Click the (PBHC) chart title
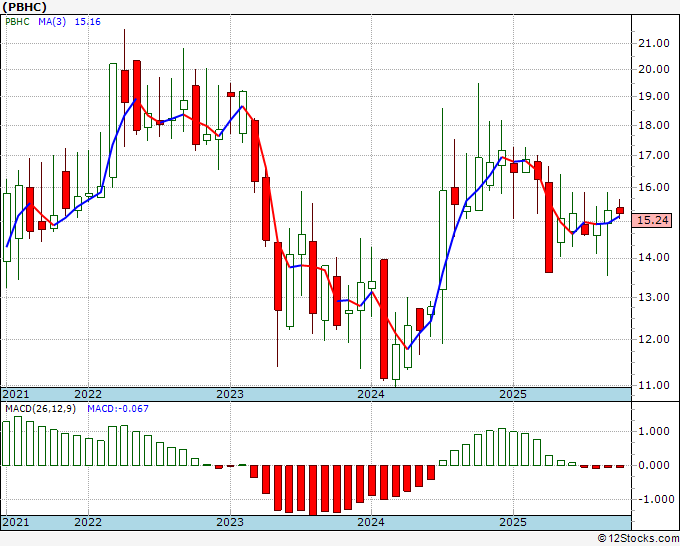Viewport: 680px width, 546px height. click(x=24, y=7)
